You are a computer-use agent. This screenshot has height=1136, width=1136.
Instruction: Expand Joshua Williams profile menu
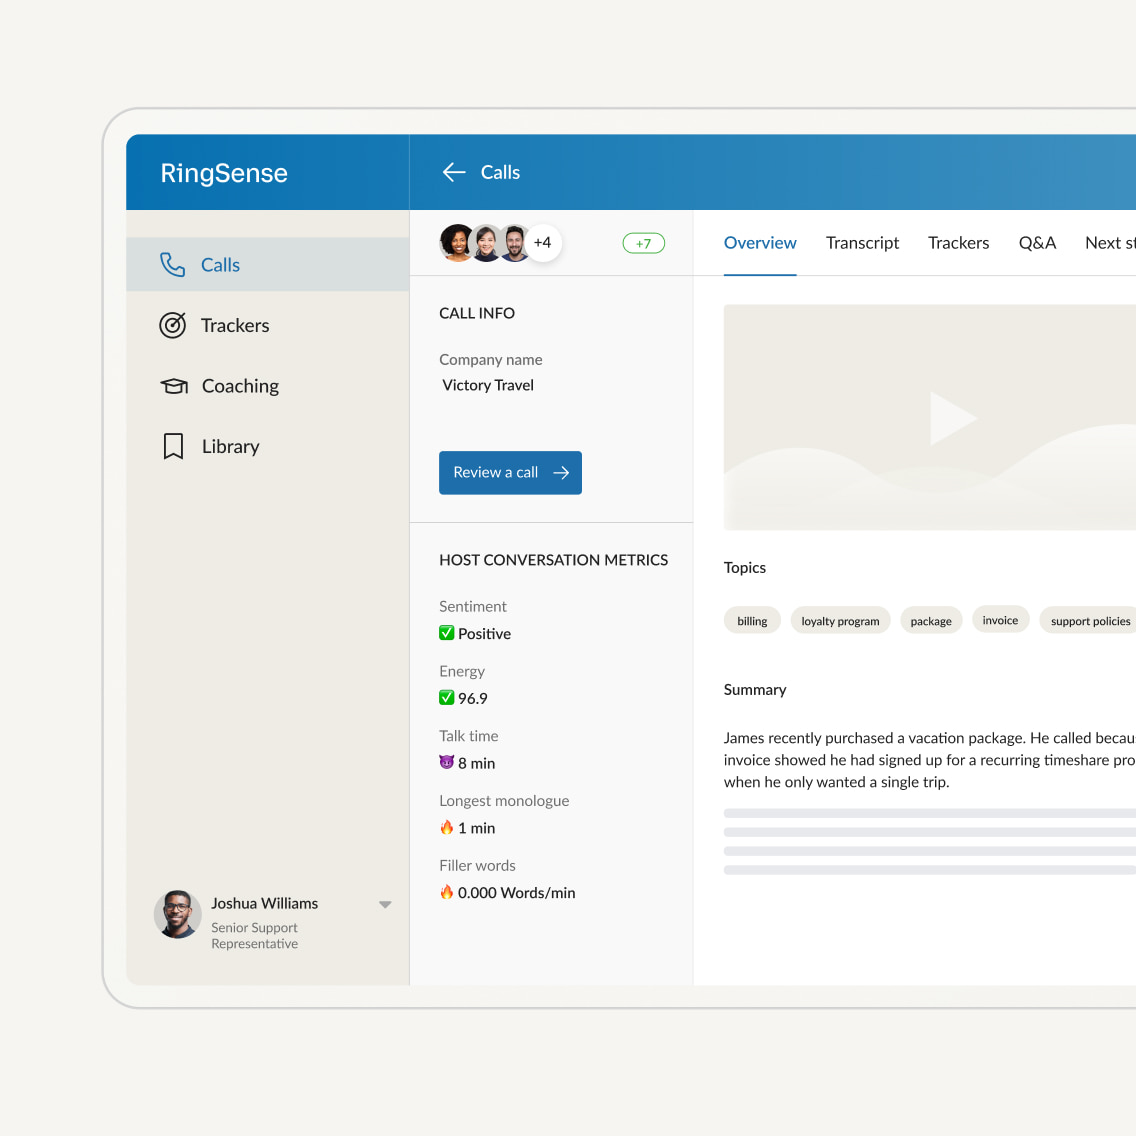point(385,904)
